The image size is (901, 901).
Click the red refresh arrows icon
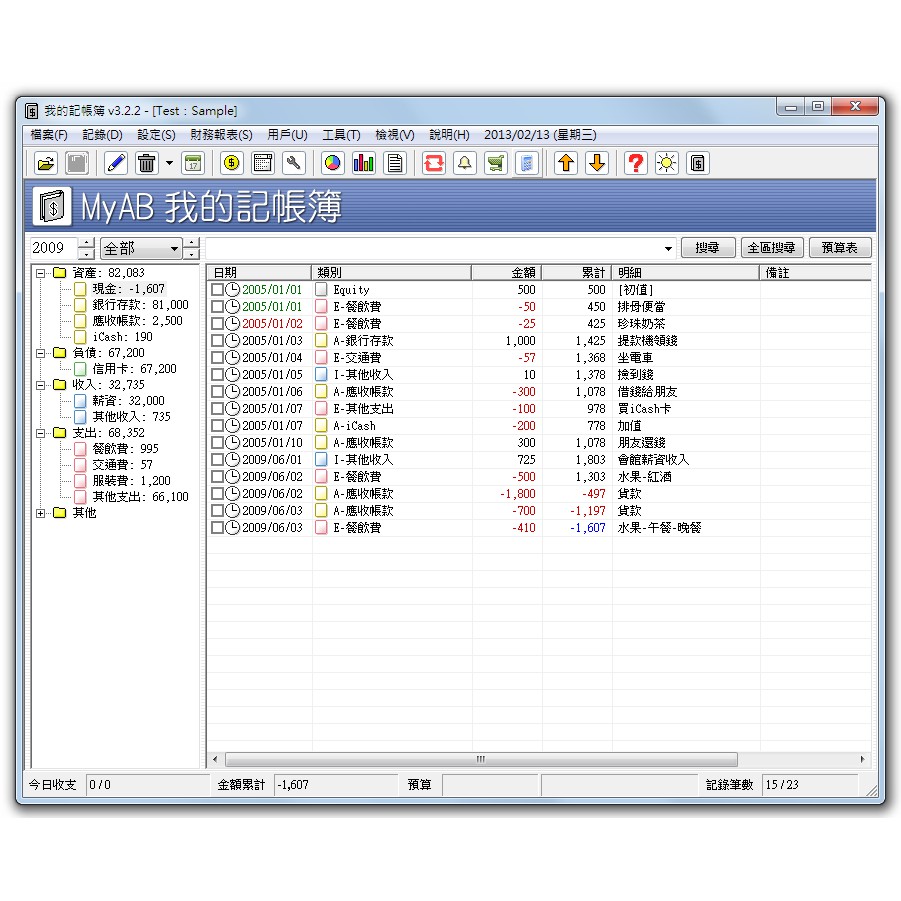pos(434,163)
